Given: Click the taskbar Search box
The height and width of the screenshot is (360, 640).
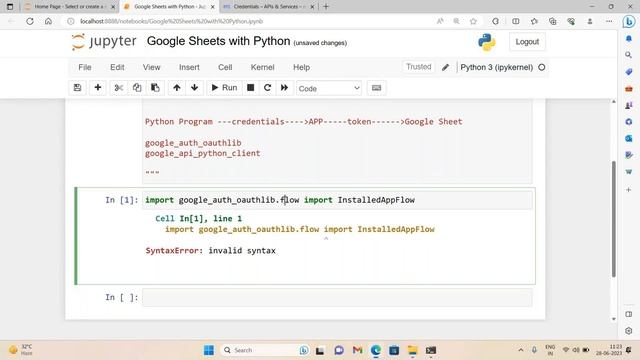Looking at the screenshot, I should (x=264, y=350).
